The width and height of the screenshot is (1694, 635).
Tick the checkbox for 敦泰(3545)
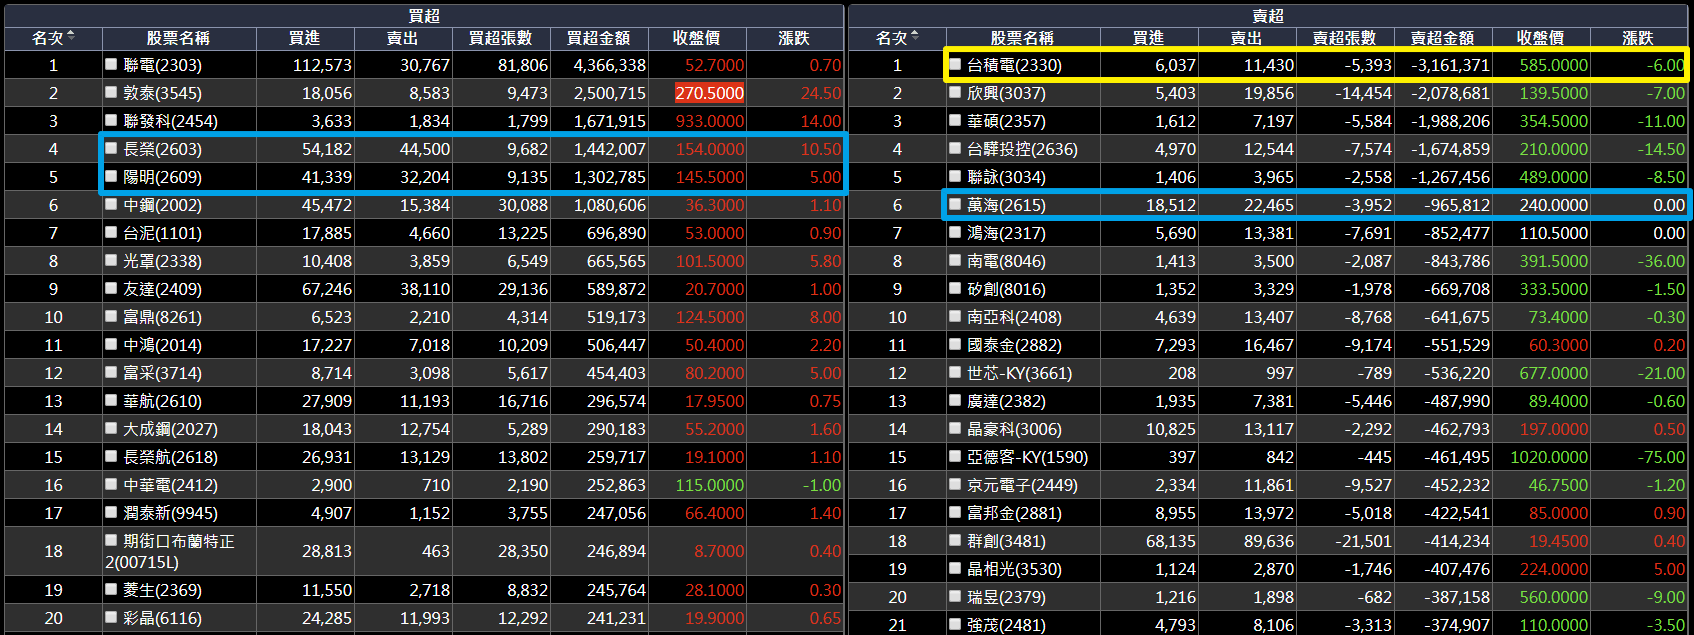[111, 92]
